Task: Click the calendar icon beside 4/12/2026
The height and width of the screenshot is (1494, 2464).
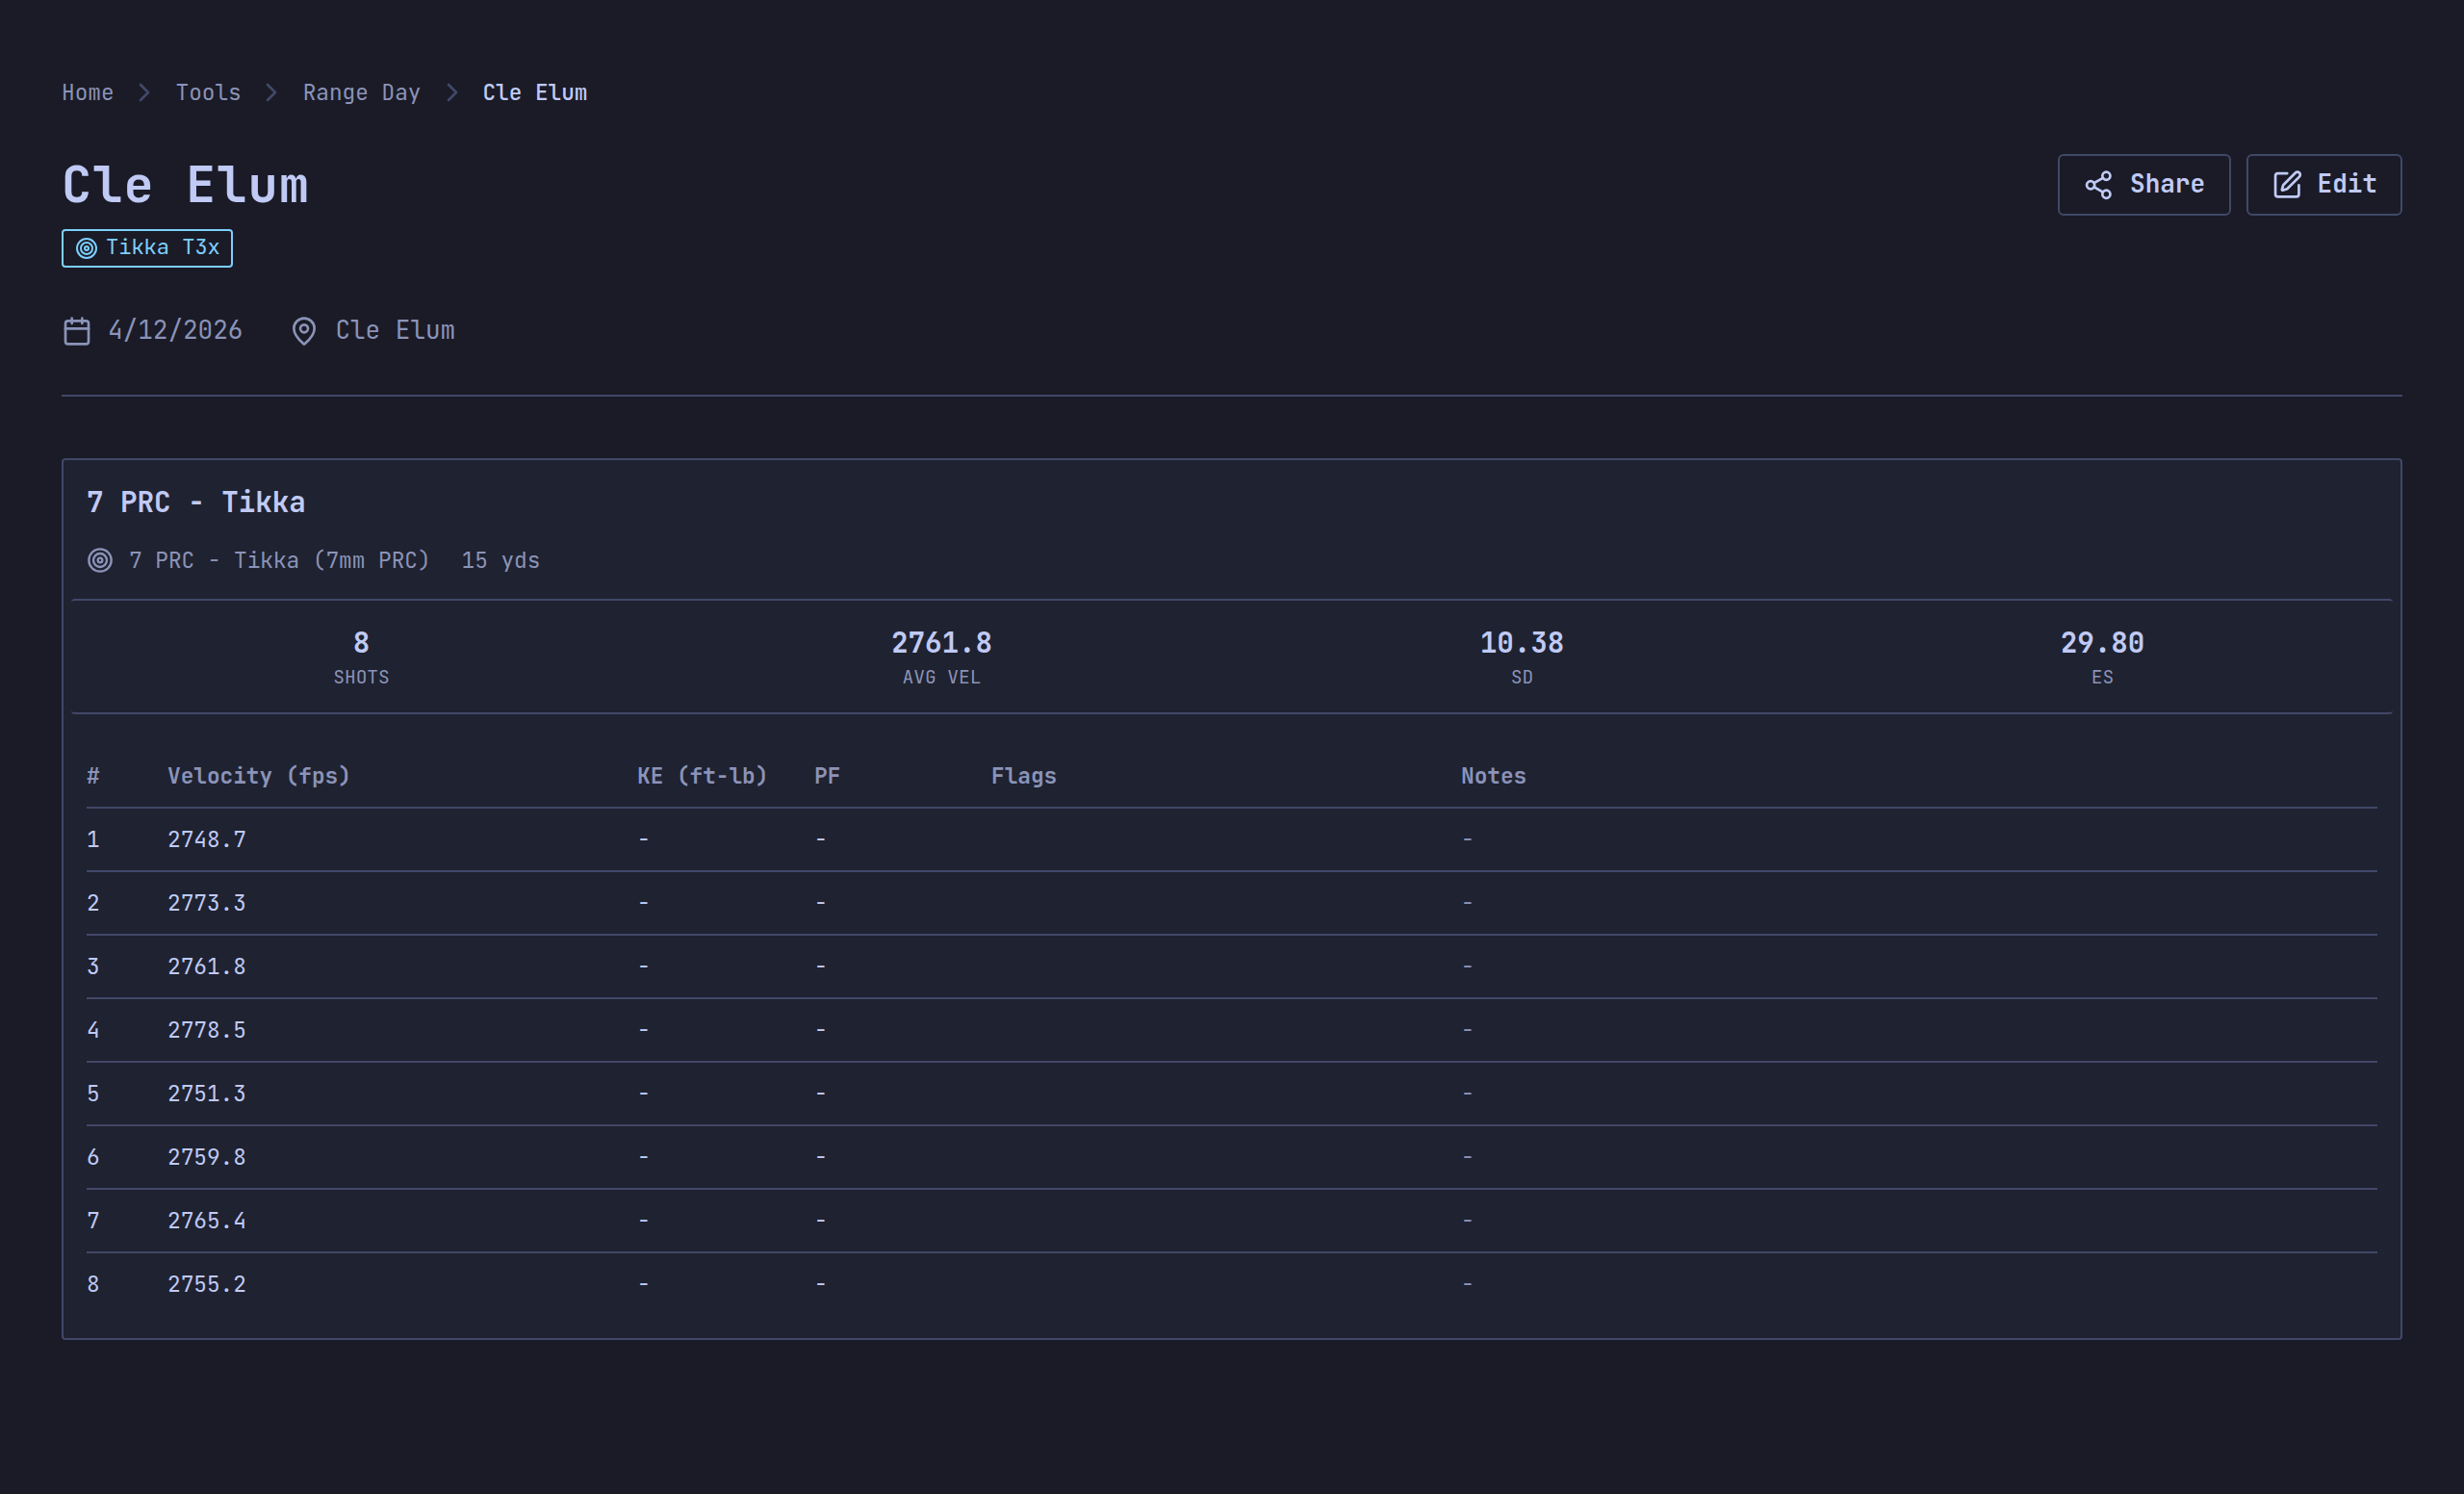Action: point(77,331)
